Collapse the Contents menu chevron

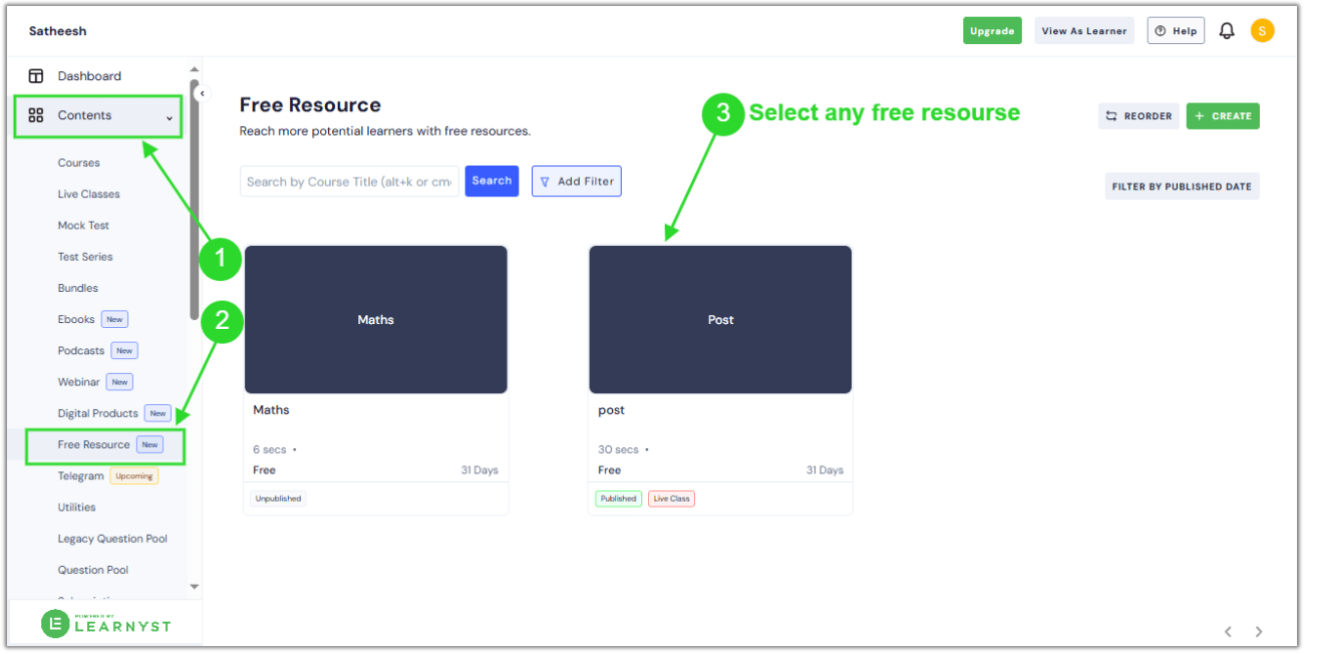coord(169,117)
